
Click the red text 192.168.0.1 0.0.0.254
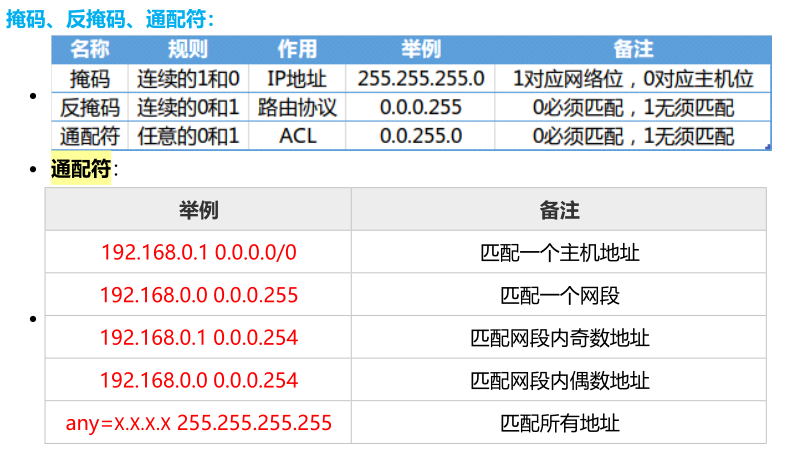(x=199, y=337)
